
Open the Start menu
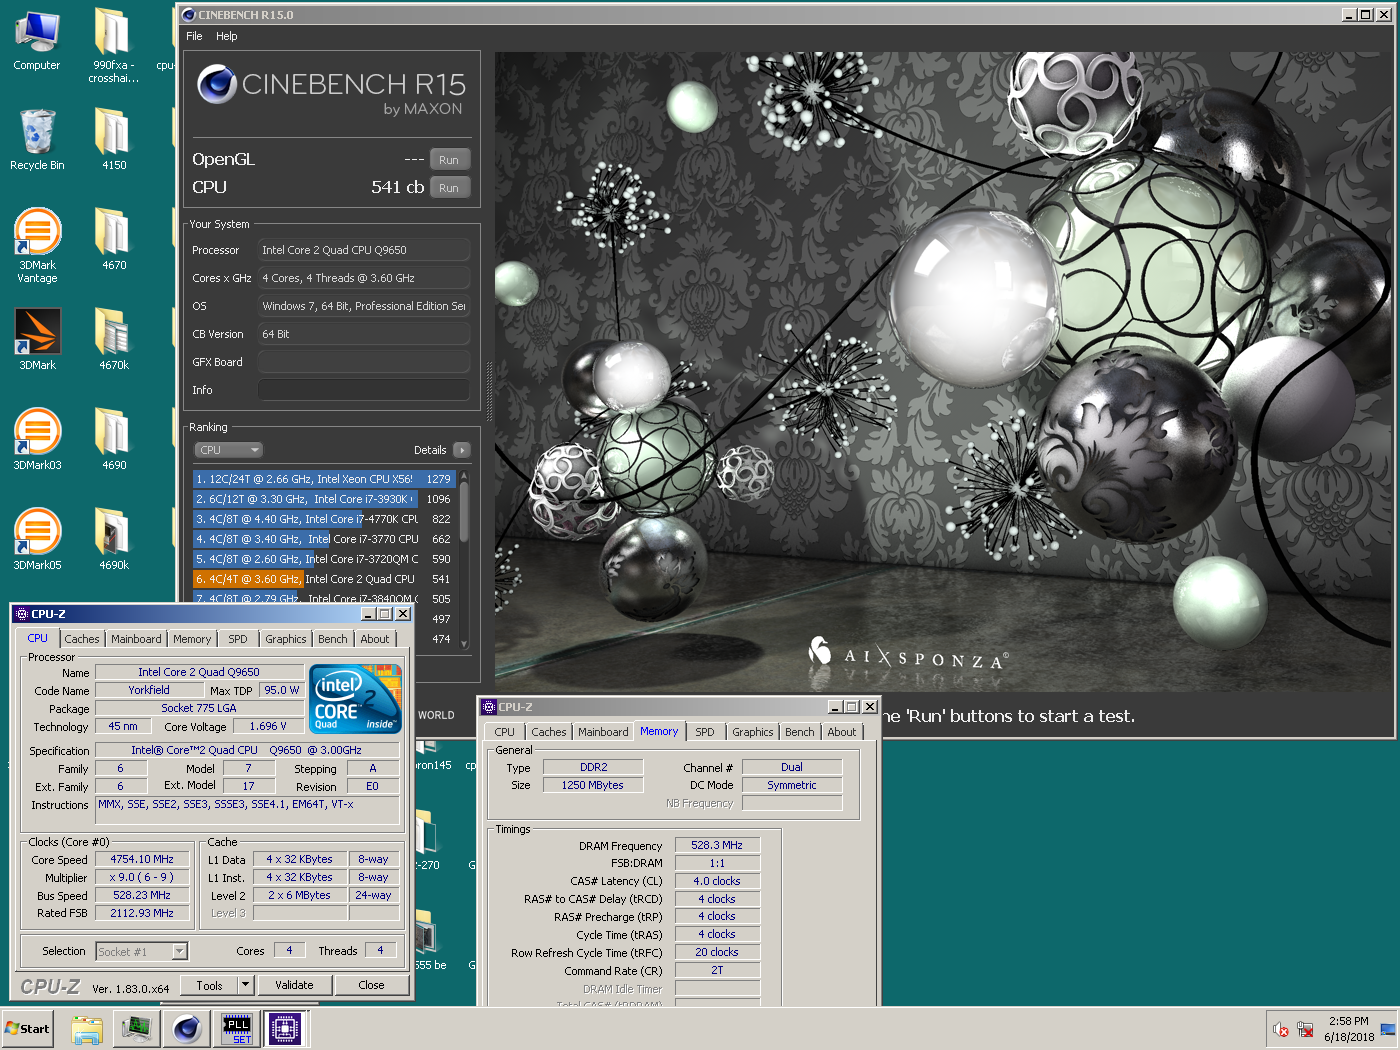click(x=27, y=1028)
